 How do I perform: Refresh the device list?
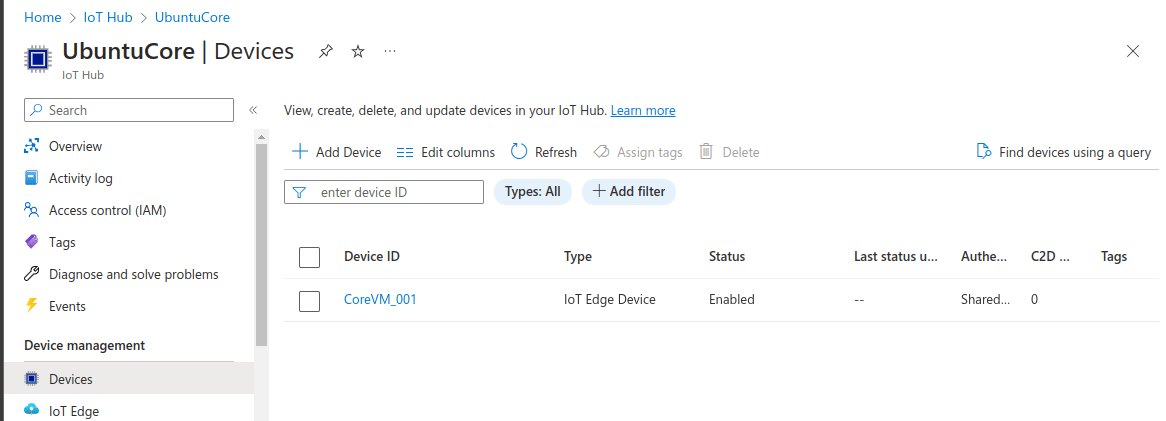click(544, 152)
